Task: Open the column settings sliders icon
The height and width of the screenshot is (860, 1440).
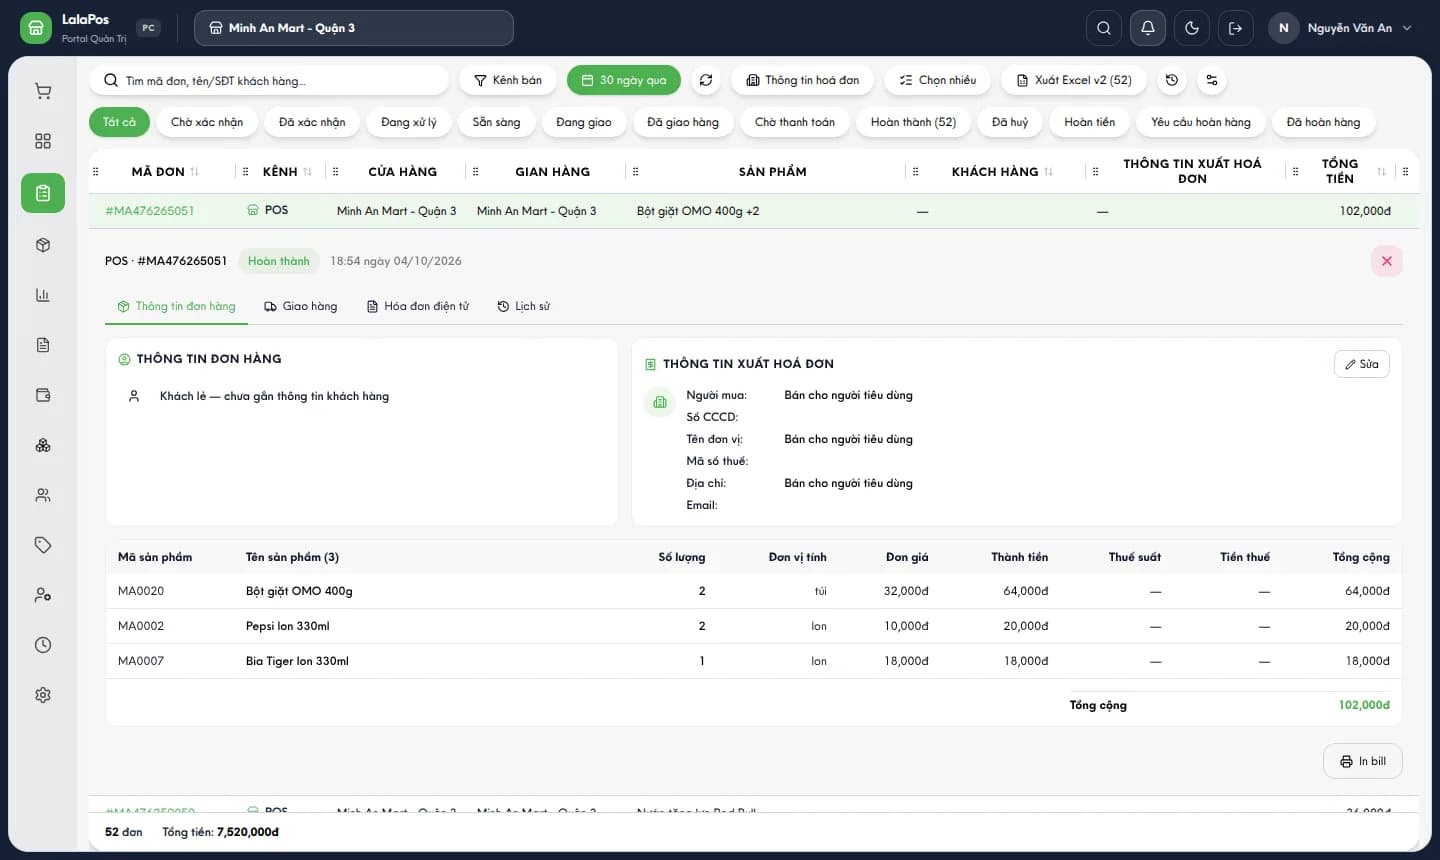Action: pos(1212,80)
